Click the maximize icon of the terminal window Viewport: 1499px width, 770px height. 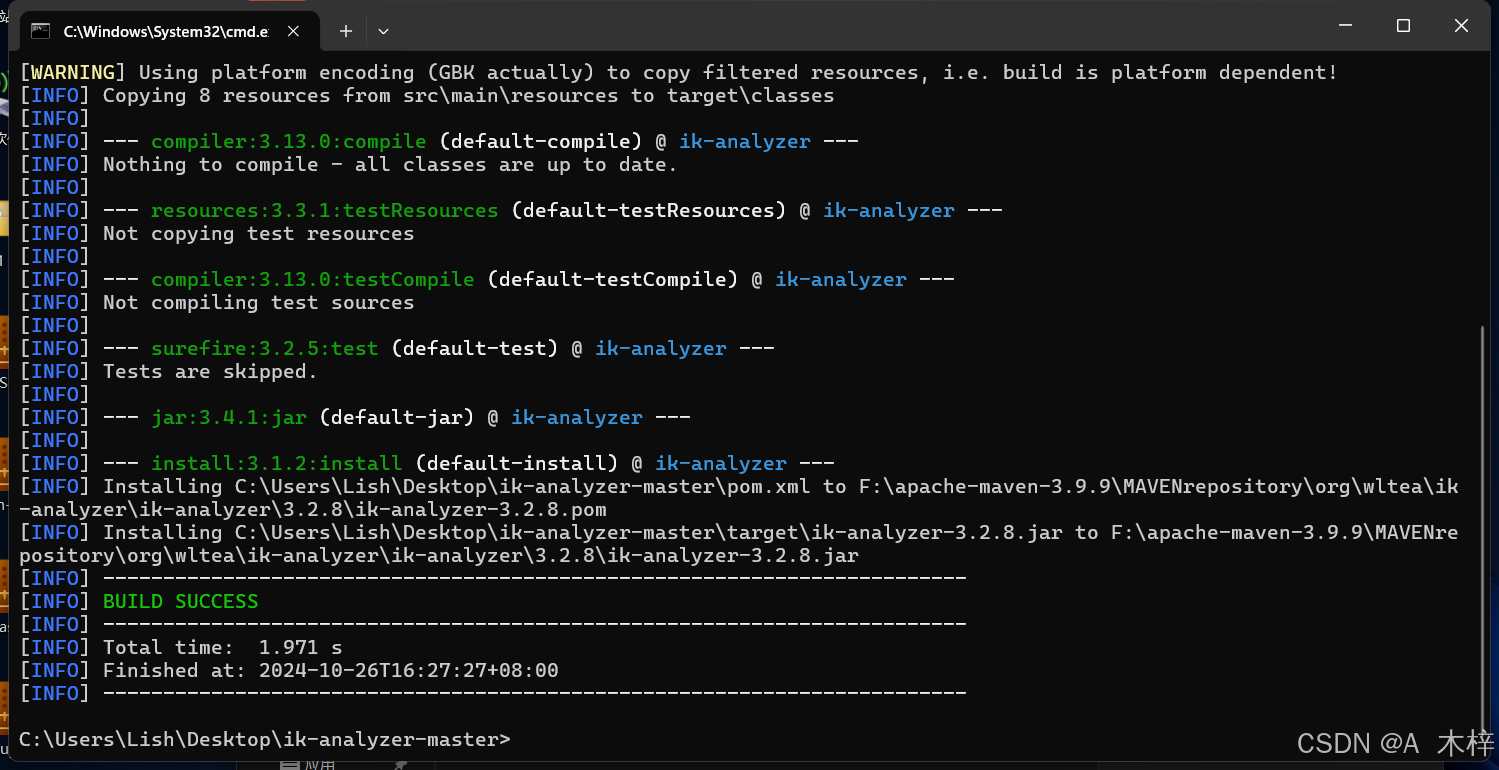(x=1402, y=25)
